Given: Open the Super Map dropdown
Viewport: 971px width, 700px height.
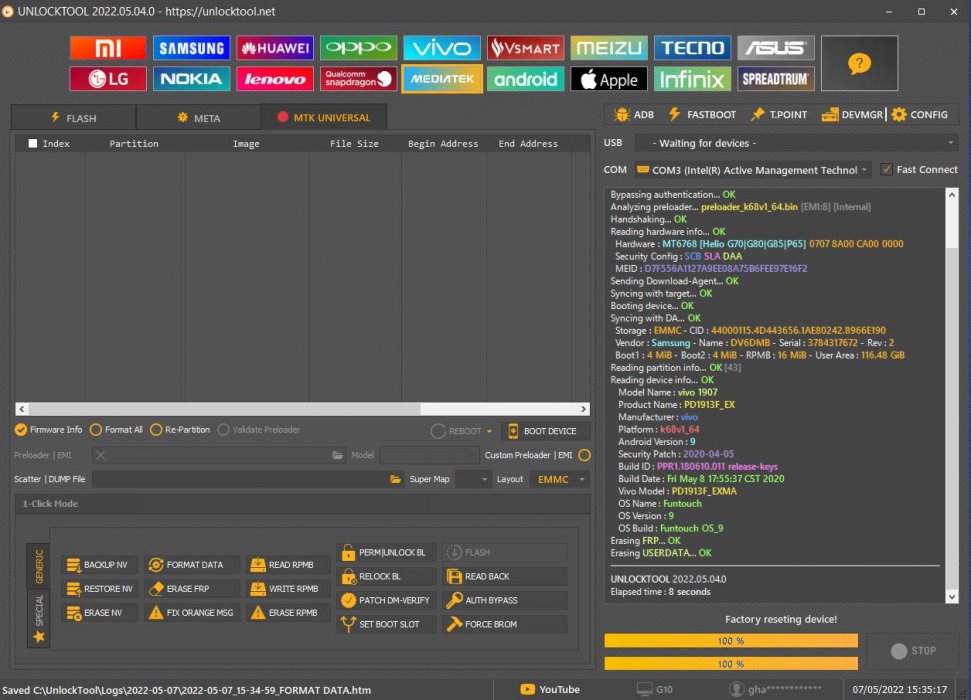Looking at the screenshot, I should (x=474, y=479).
